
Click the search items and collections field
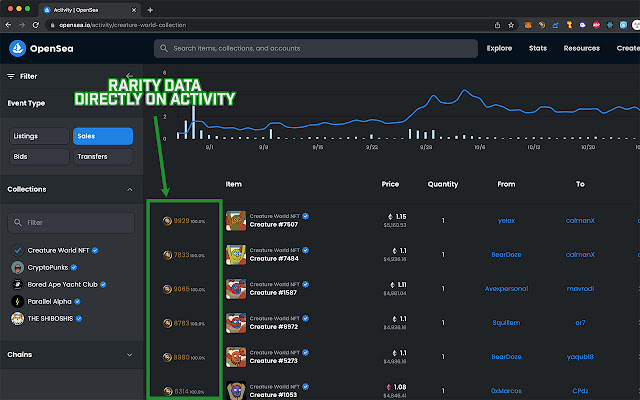point(310,48)
